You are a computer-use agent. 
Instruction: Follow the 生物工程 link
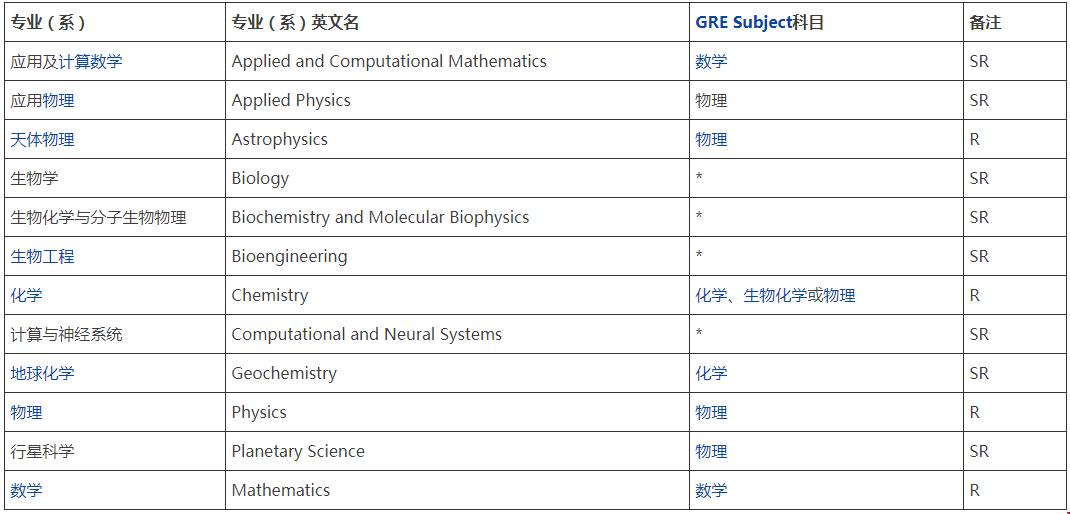42,257
